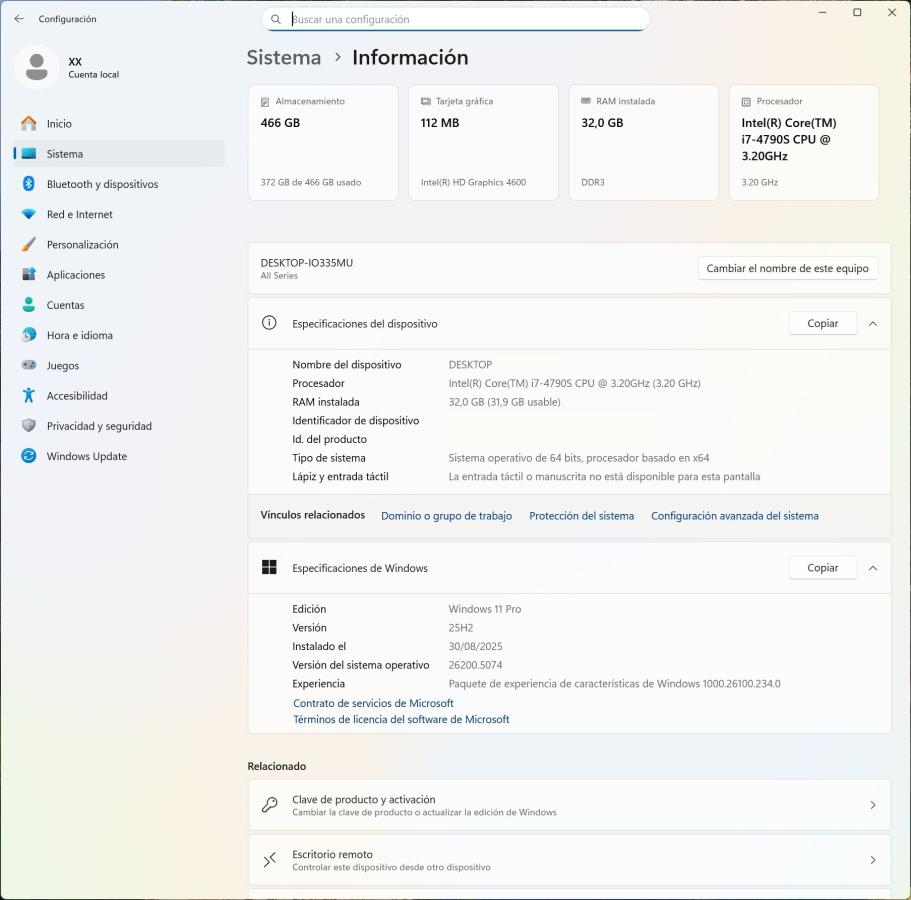Select the Accesibilidad person icon
The image size is (911, 900).
[29, 396]
